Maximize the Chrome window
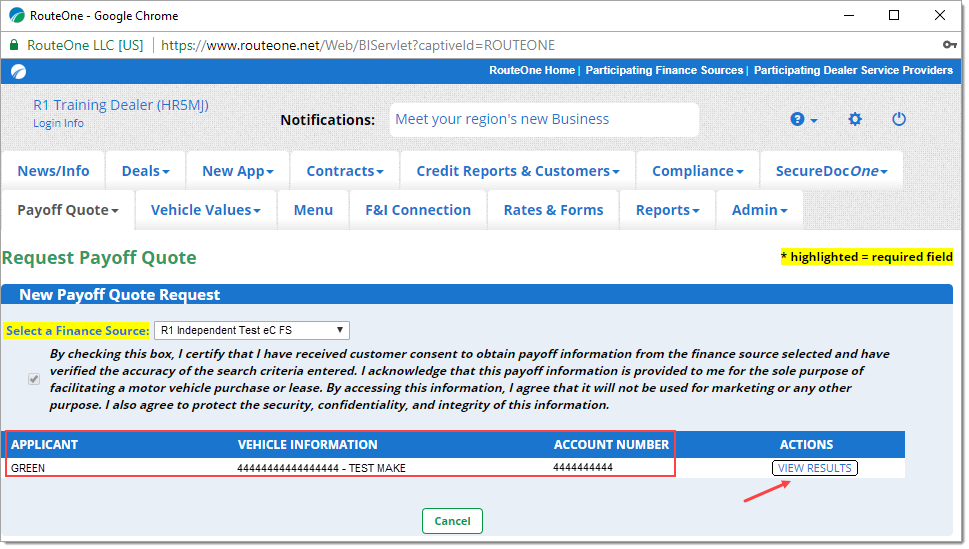The width and height of the screenshot is (969, 549). pos(894,15)
